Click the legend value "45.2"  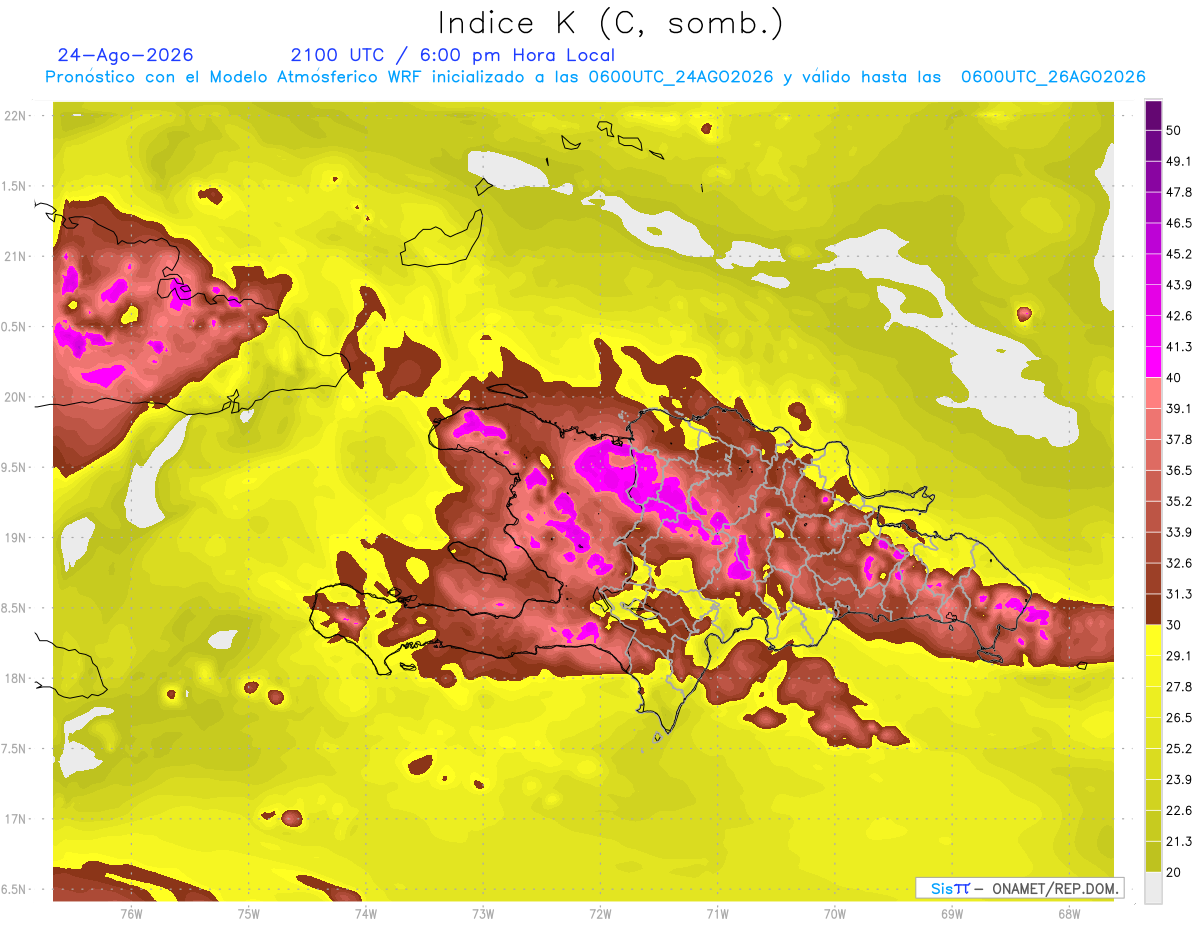click(1178, 254)
